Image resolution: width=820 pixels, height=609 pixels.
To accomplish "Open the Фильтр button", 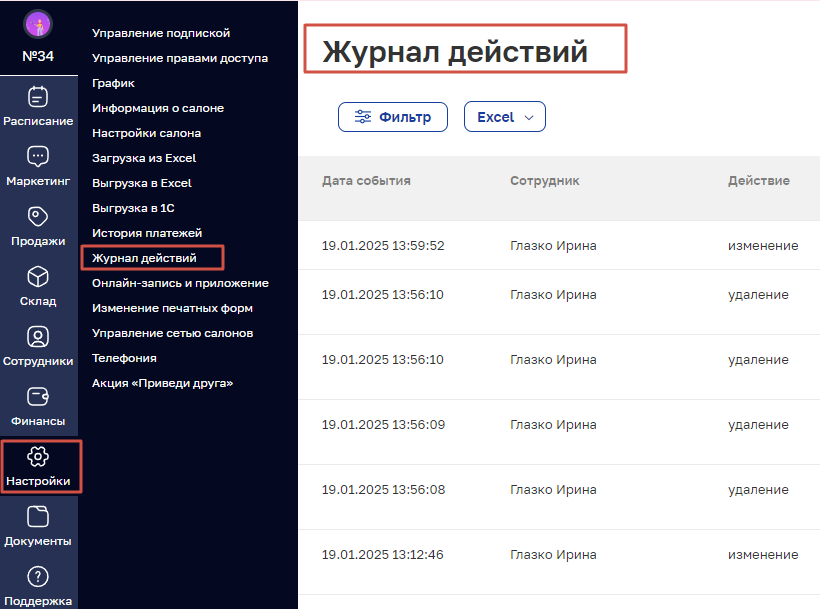I will coord(393,117).
